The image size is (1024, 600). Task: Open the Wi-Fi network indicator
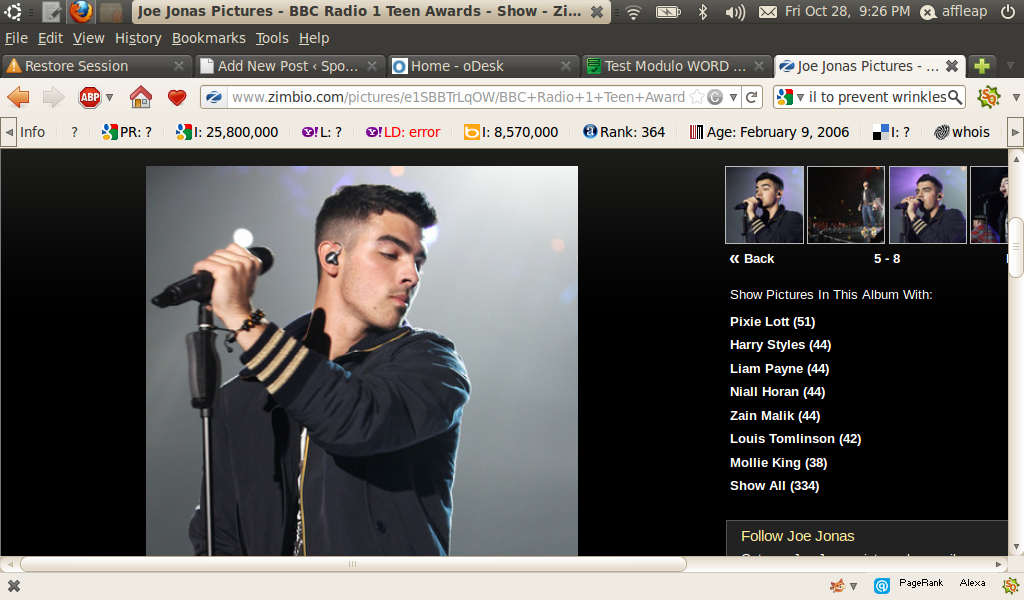pyautogui.click(x=633, y=12)
